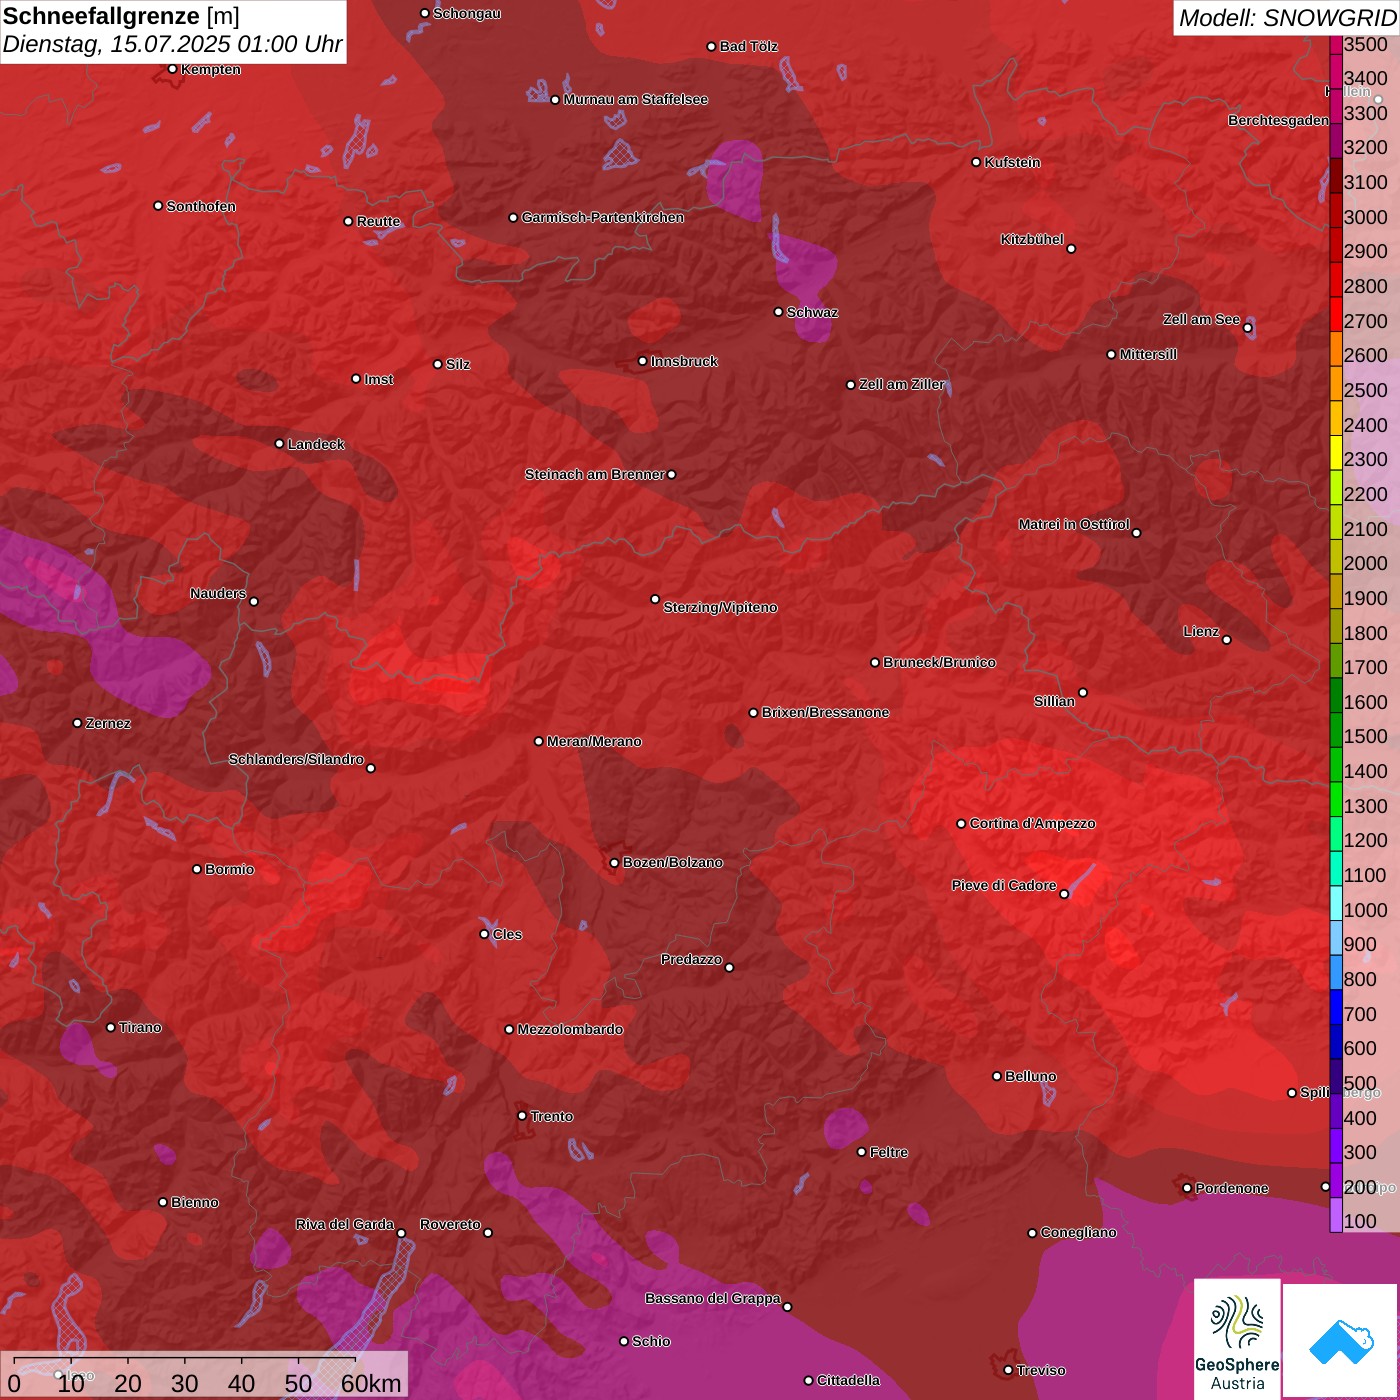Click the light violet legend swatch beside 100
This screenshot has width=1400, height=1400.
[x=1336, y=1214]
